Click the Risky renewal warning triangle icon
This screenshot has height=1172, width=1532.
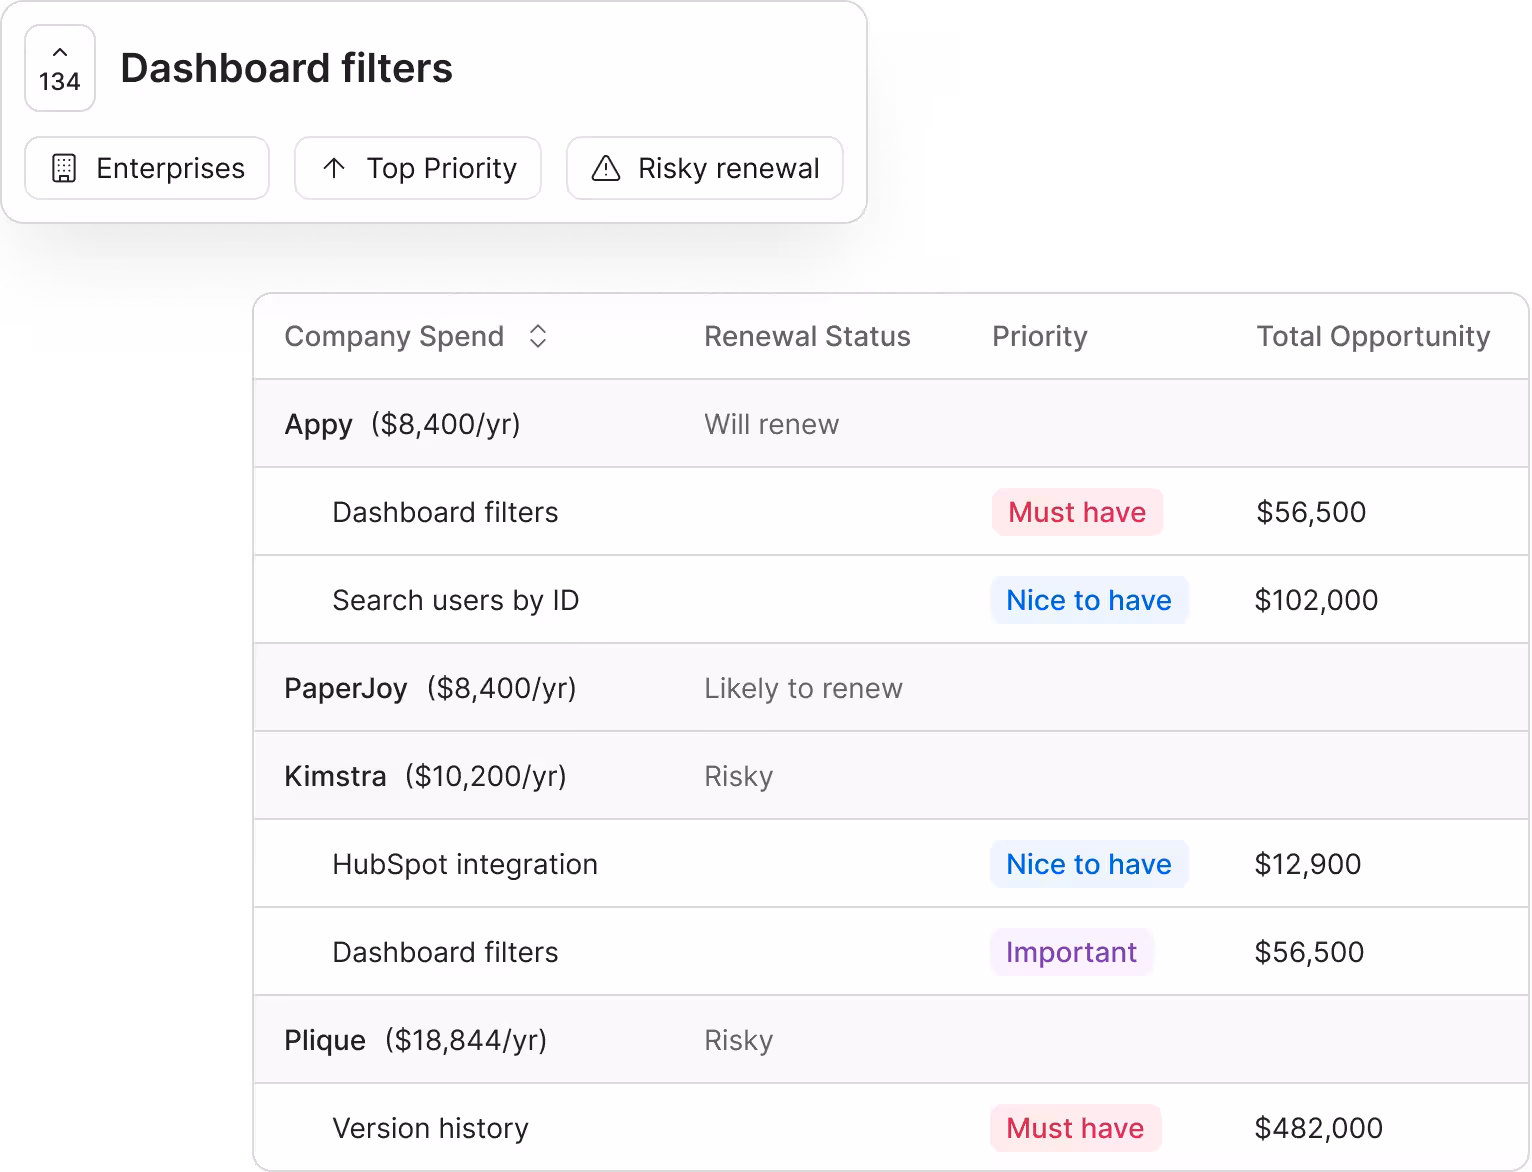(606, 168)
